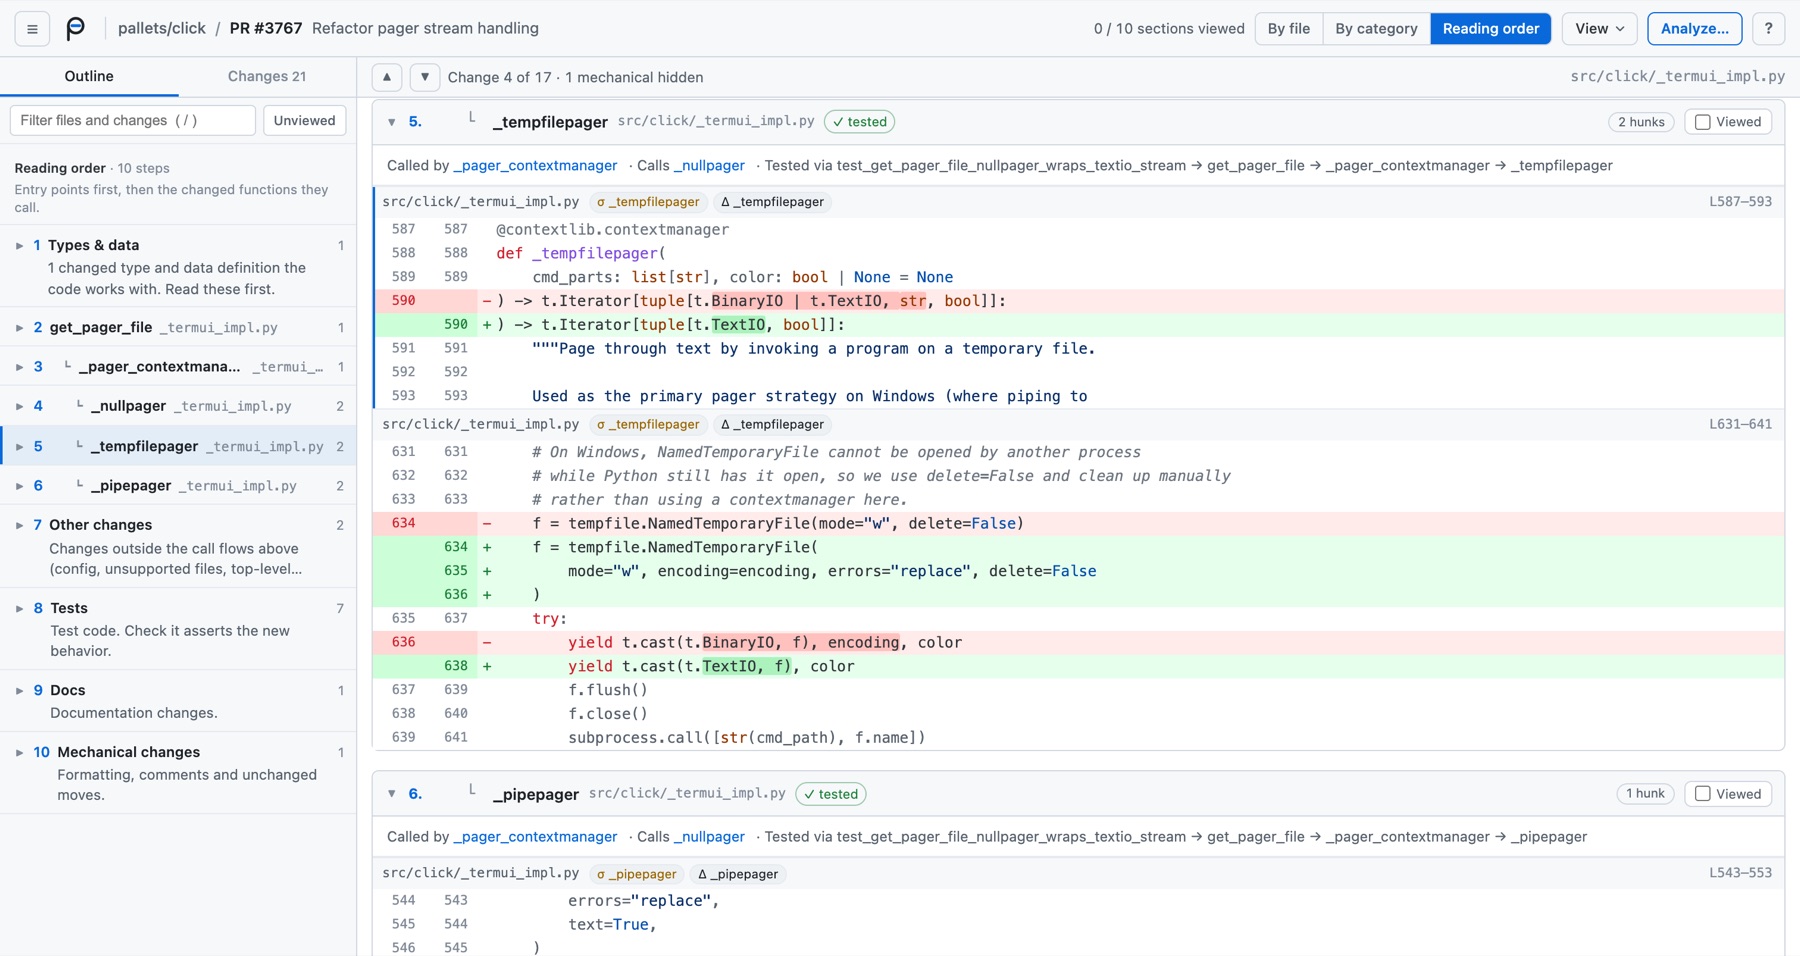
Task: Select Reading order view
Action: [1490, 29]
